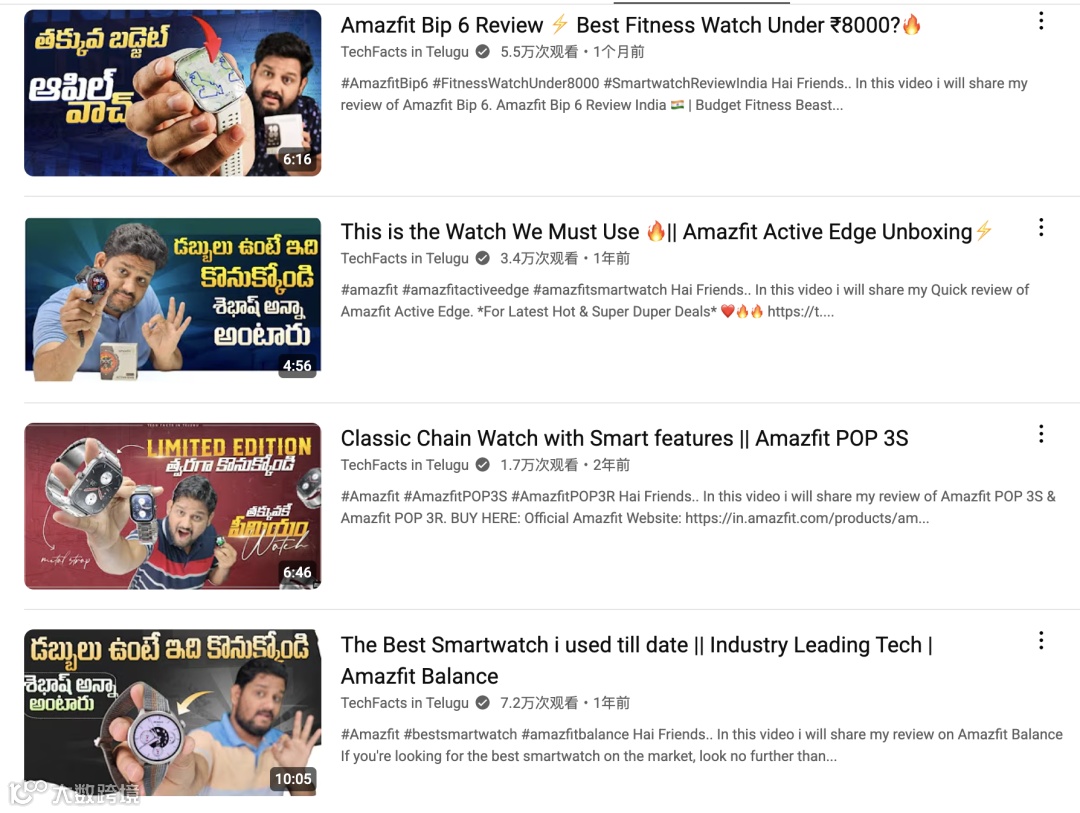Click verified badge on Active Edge video channel

(483, 258)
